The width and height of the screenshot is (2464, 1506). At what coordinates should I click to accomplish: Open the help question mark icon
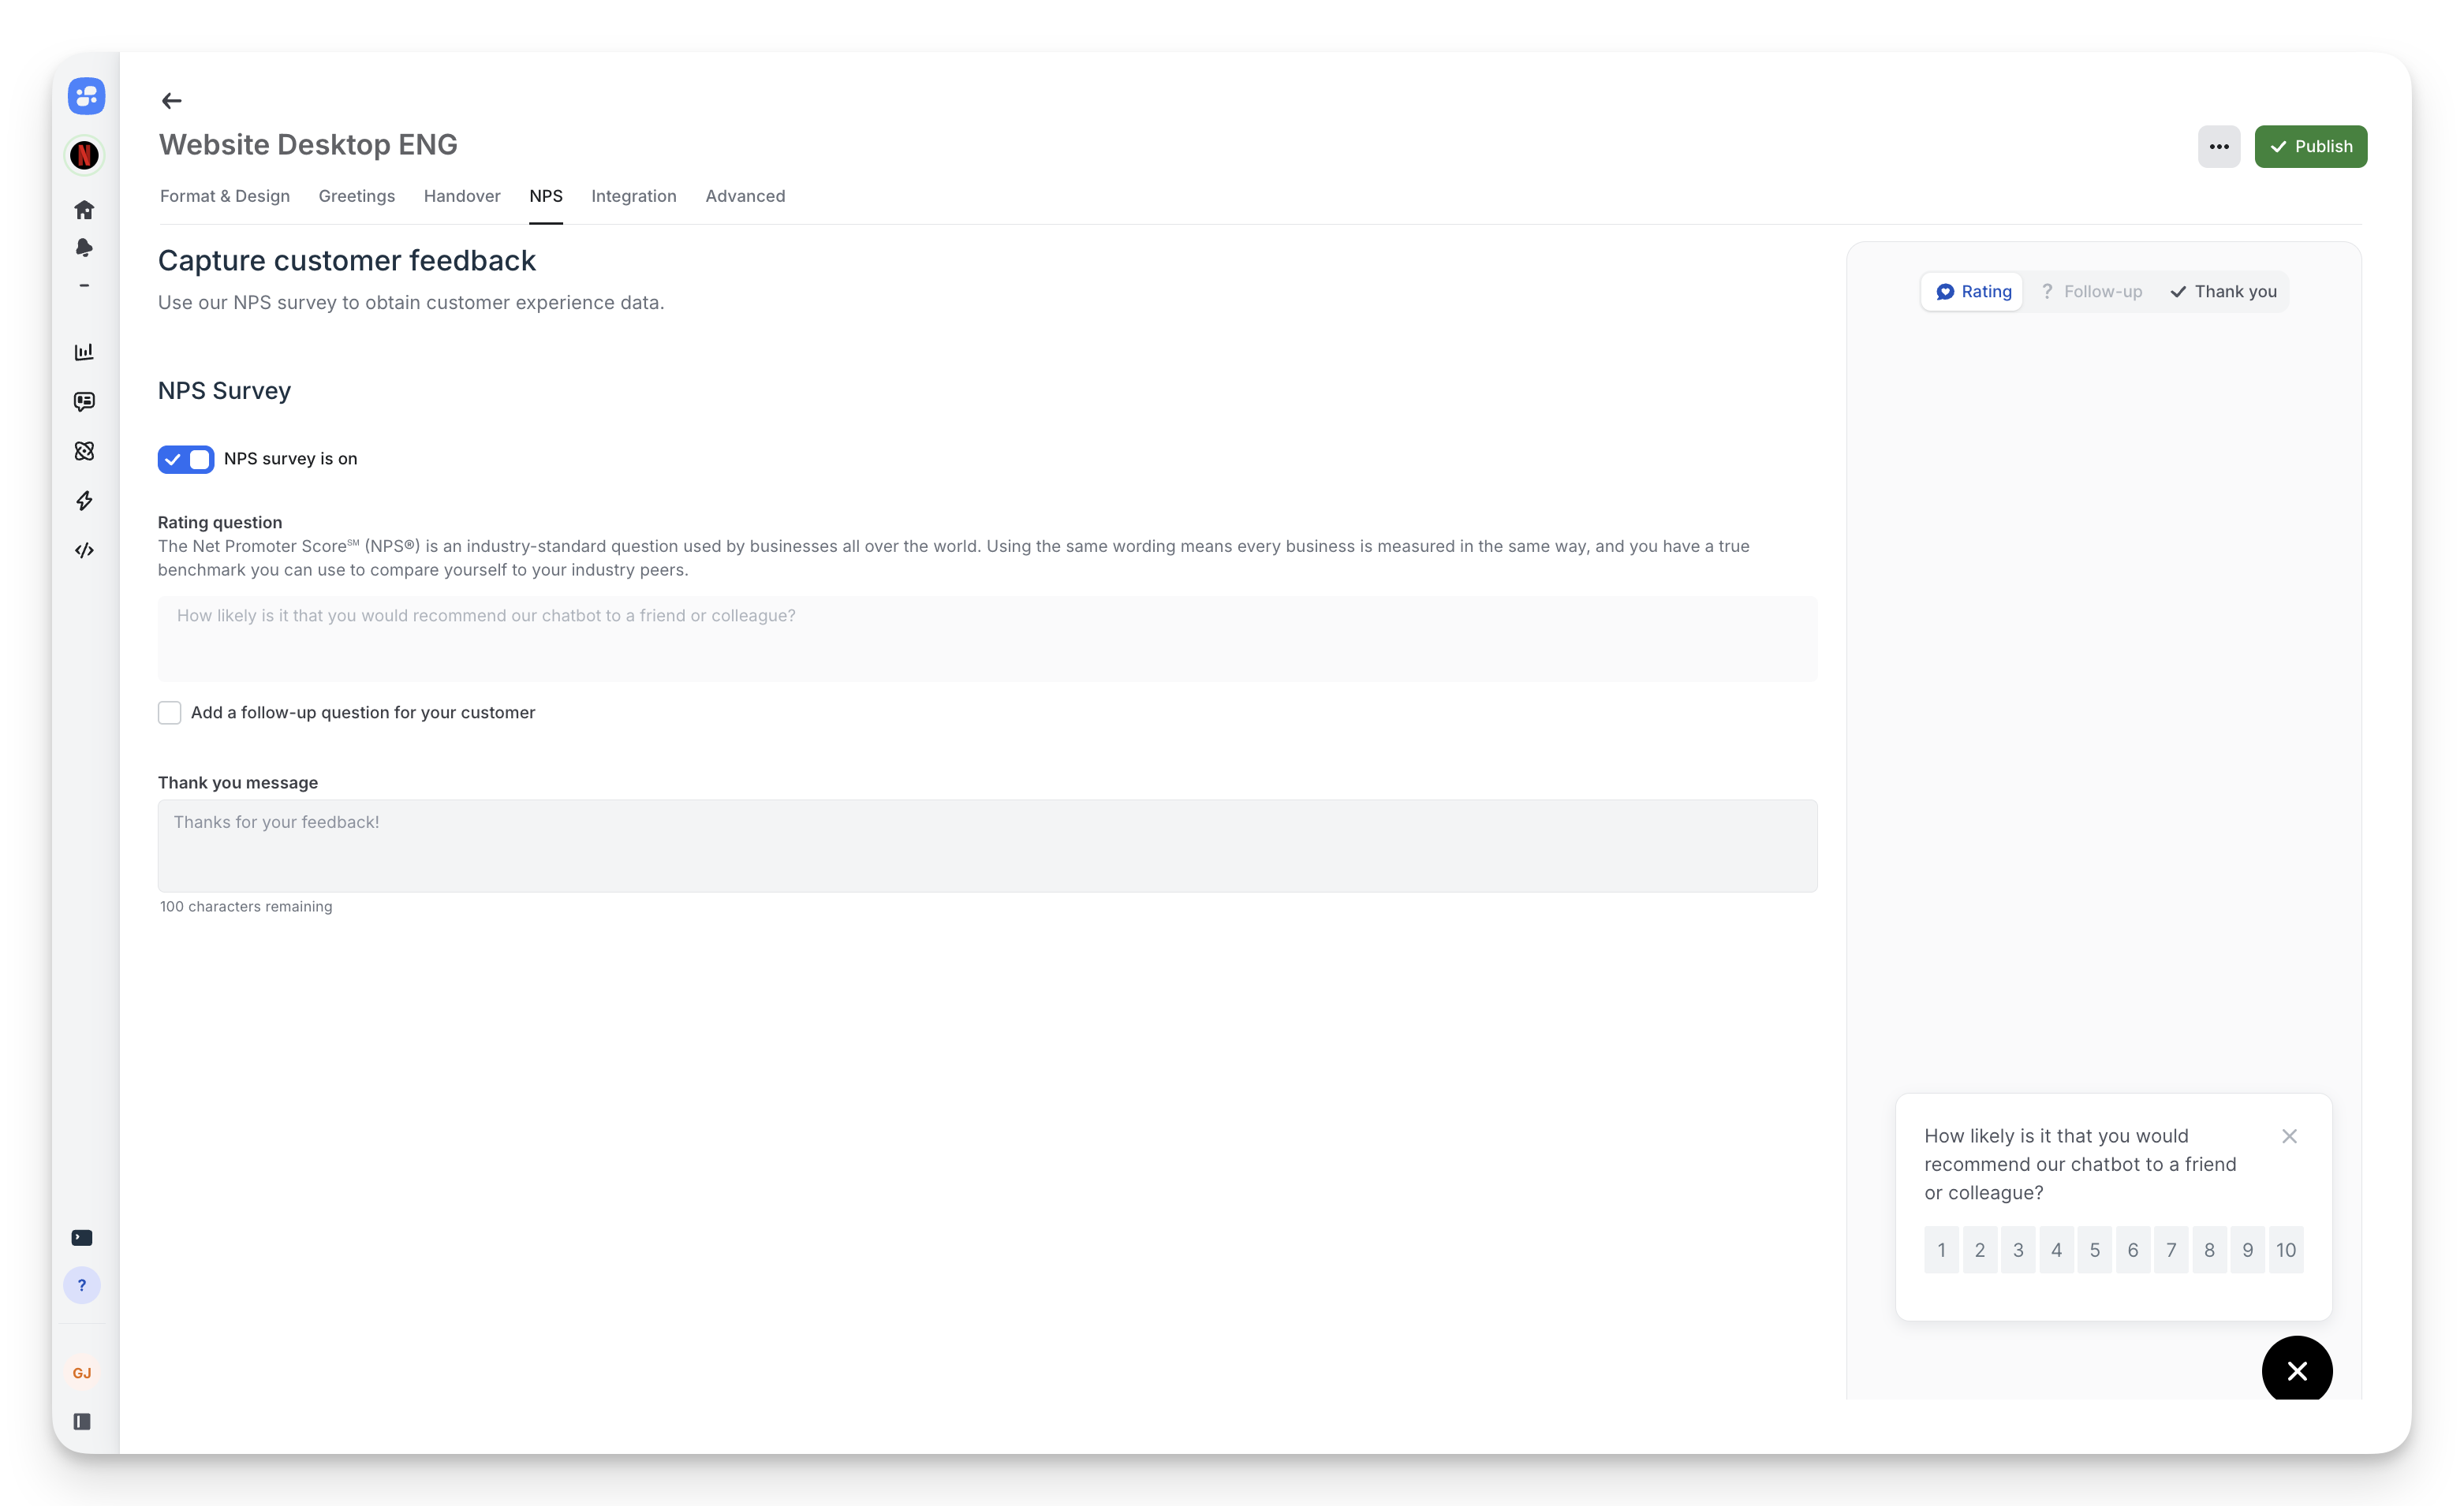82,1286
